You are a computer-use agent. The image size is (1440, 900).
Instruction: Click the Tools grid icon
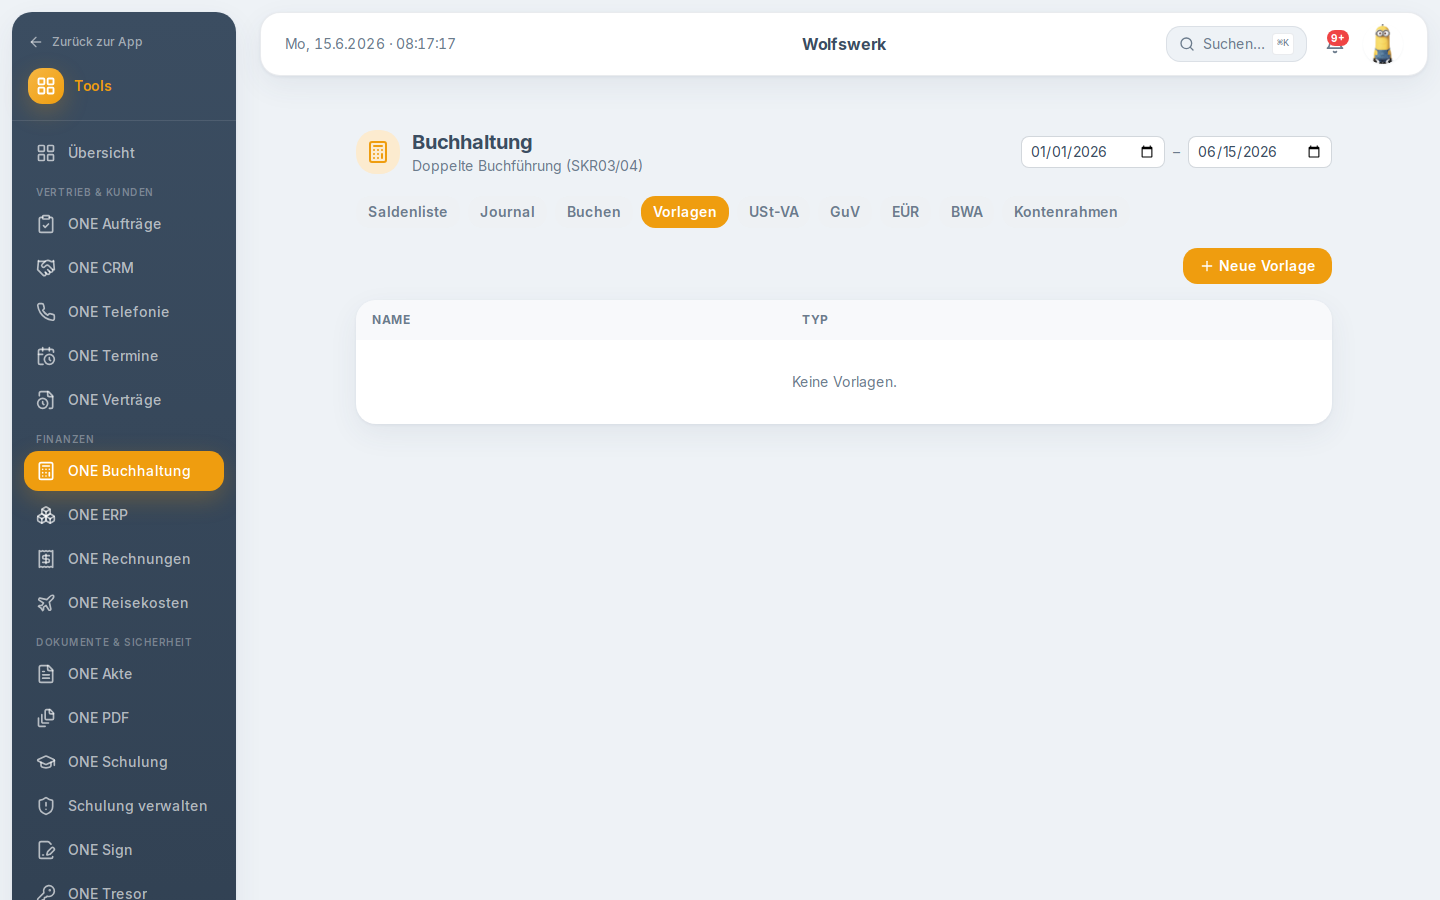click(46, 86)
